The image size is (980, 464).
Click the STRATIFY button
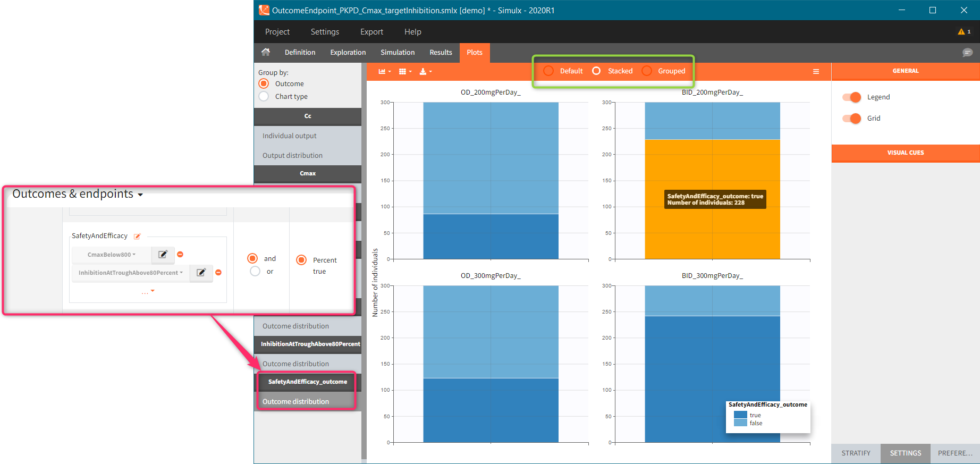coord(854,453)
